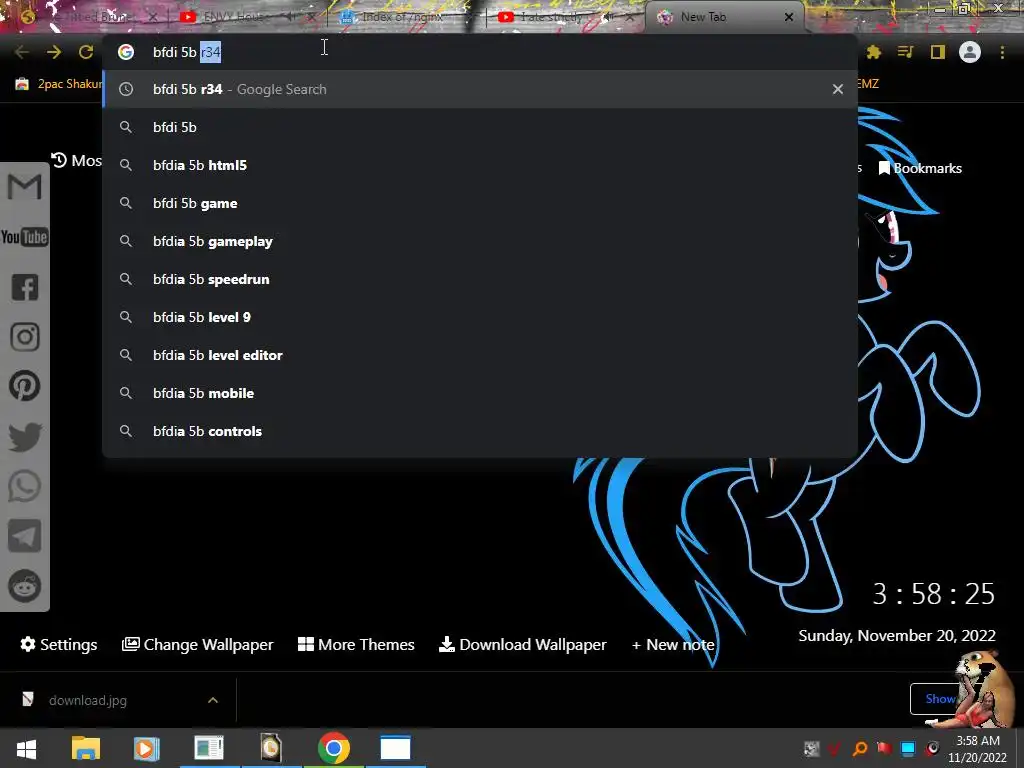Open the Telegram shortcut in the sidebar
The width and height of the screenshot is (1024, 768).
tap(25, 536)
